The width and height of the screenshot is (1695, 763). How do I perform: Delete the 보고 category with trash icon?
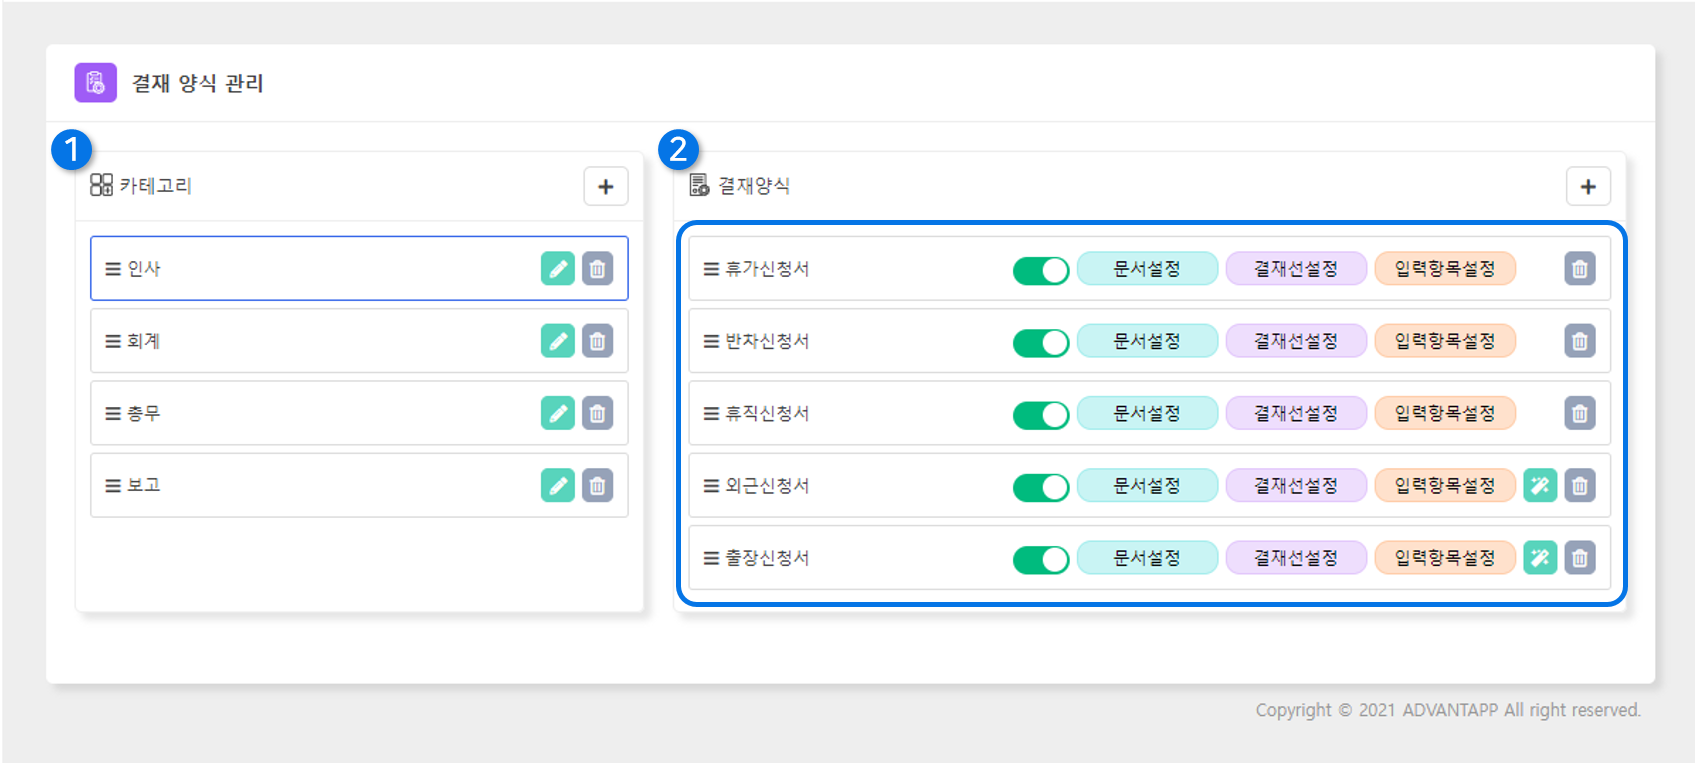click(x=597, y=485)
